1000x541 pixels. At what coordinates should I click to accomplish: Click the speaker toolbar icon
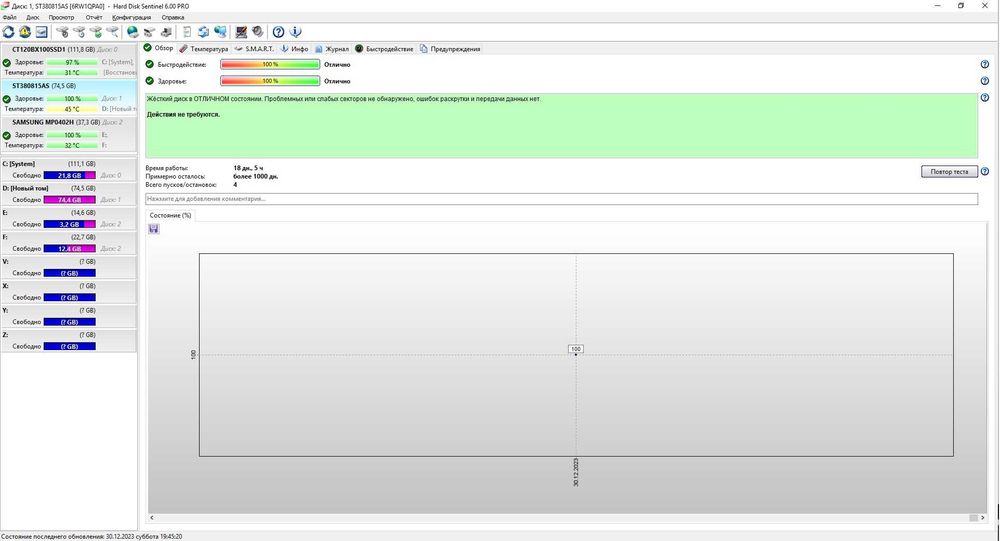[x=258, y=31]
